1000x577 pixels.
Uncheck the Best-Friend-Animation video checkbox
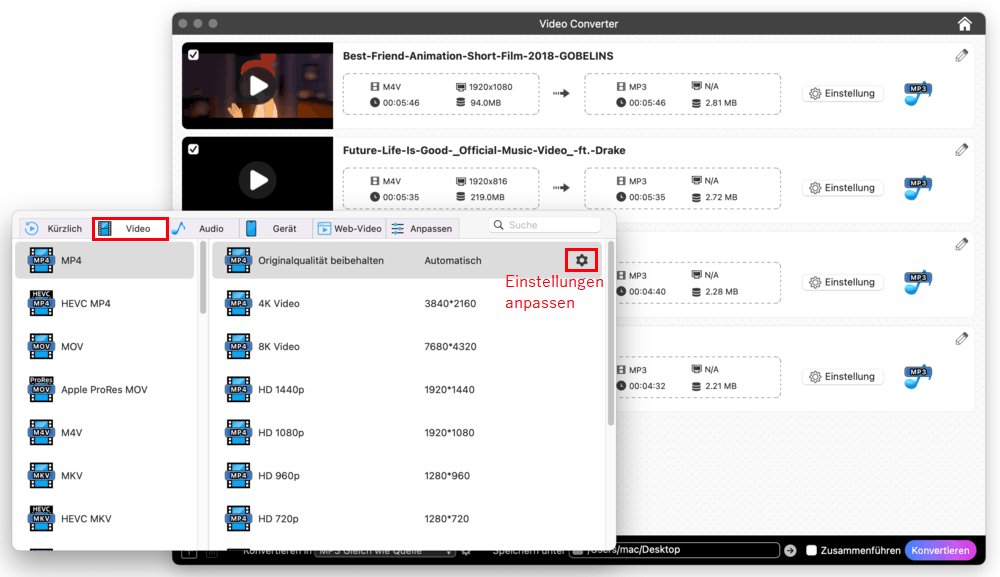pyautogui.click(x=193, y=55)
